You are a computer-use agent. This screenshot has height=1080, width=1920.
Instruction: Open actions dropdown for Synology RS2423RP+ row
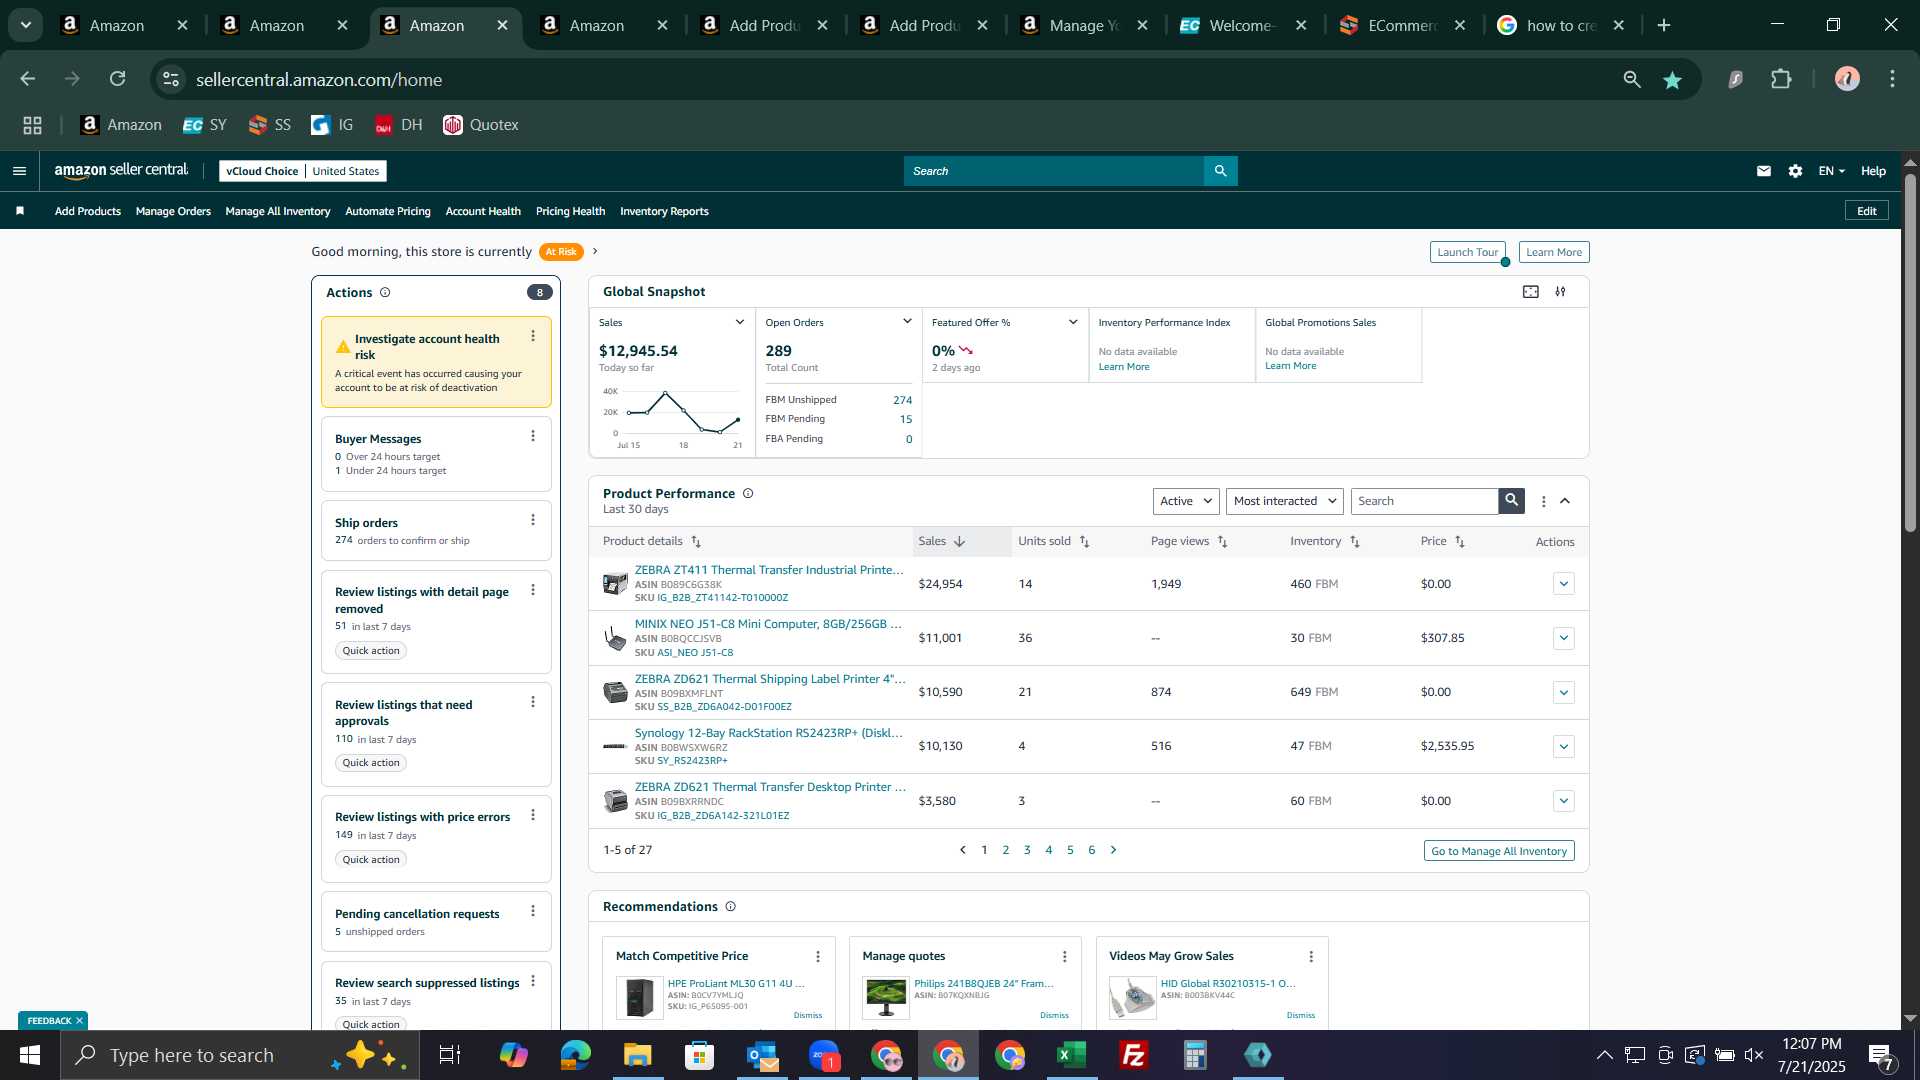click(x=1564, y=747)
